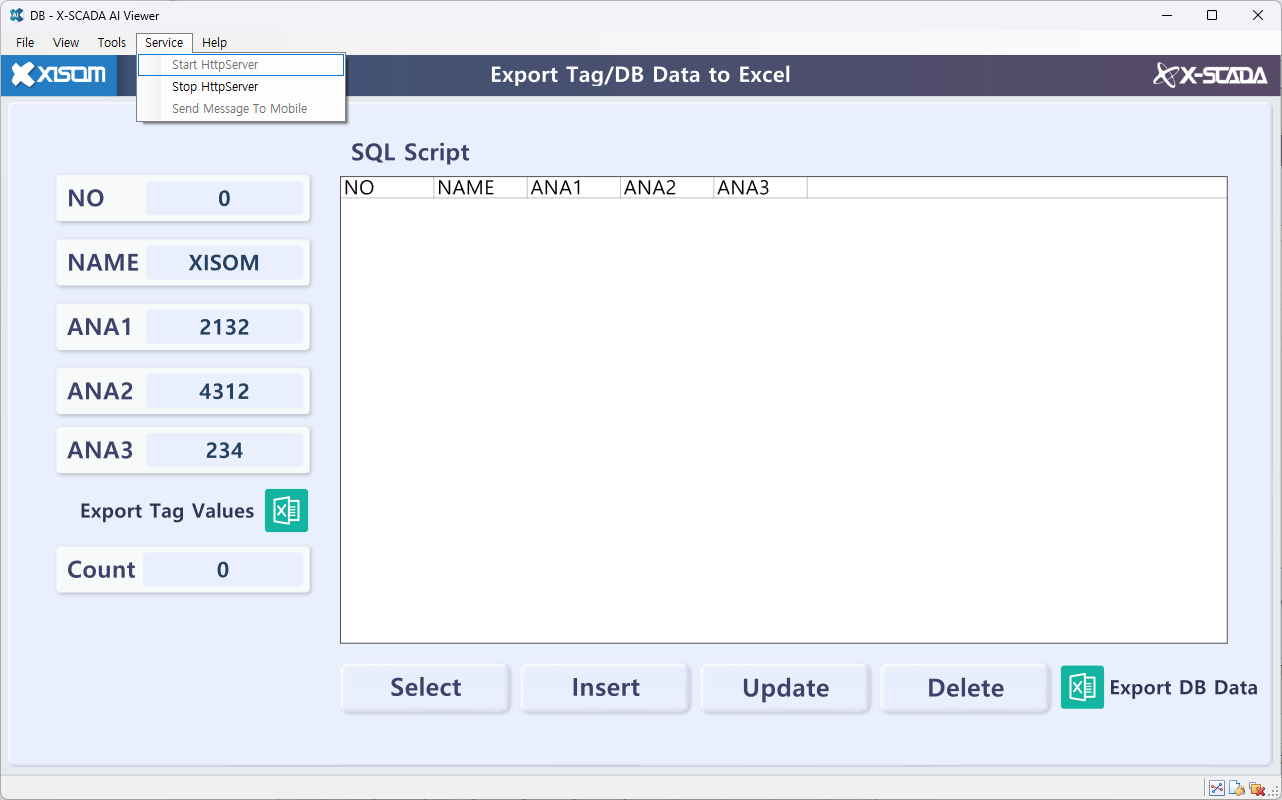The image size is (1282, 800).
Task: Open the Help menu
Action: coord(214,43)
